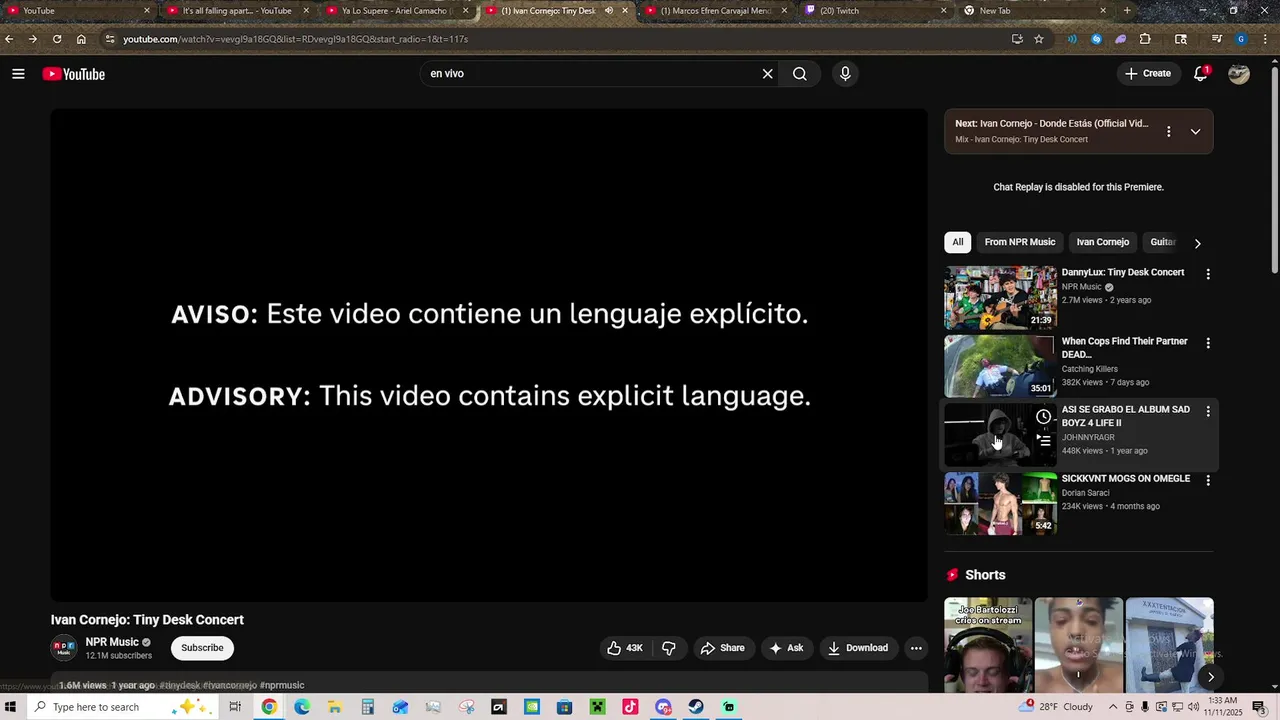Select the Guitar filter chip
The width and height of the screenshot is (1280, 720).
click(x=1162, y=242)
